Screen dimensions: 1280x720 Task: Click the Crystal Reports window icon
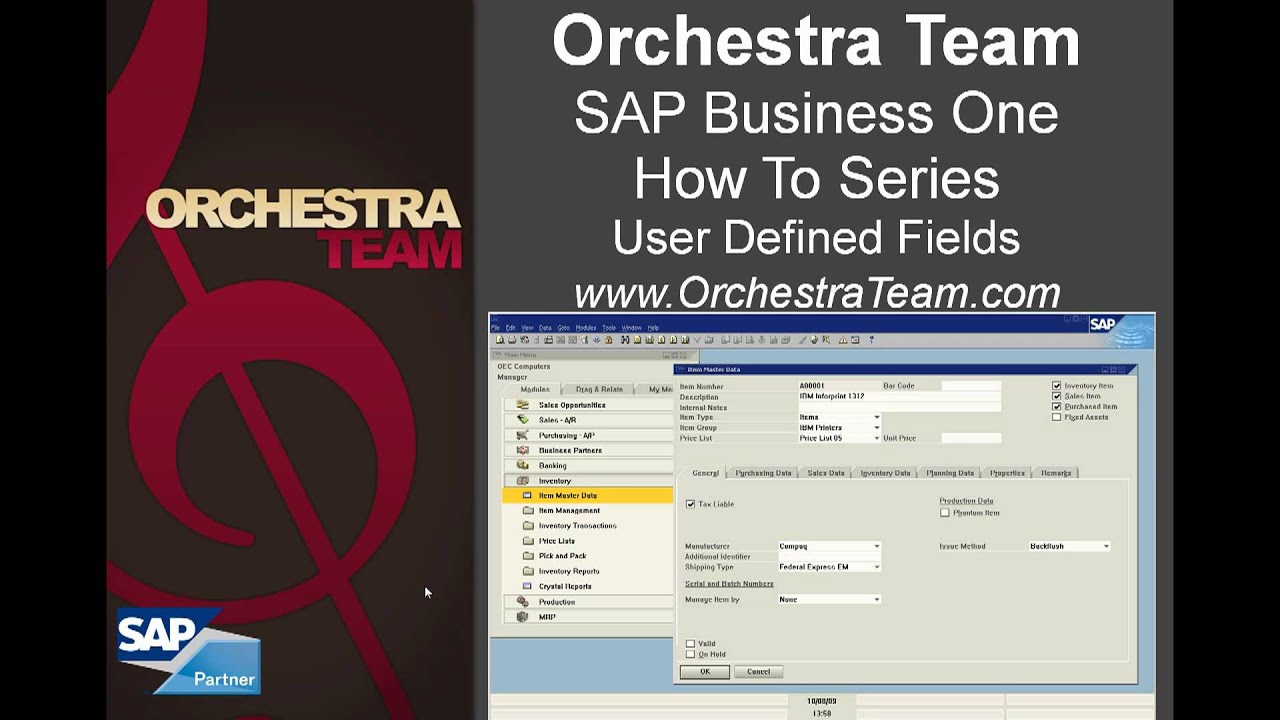pyautogui.click(x=528, y=586)
